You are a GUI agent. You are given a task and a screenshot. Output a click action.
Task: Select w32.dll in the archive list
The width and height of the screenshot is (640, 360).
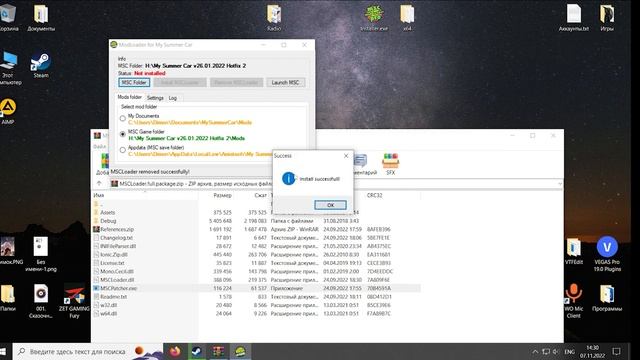[109, 305]
